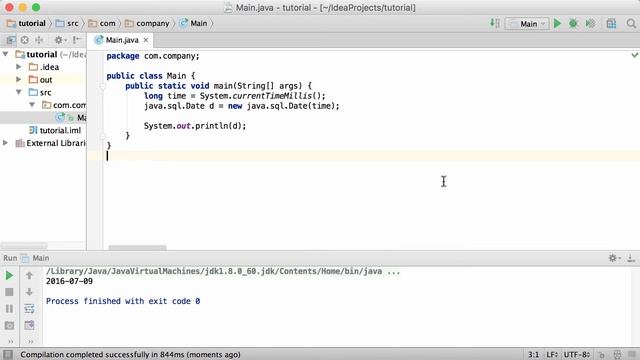Stop the process in Run panel
Viewport: 640px width, 360px height.
[x=9, y=292]
